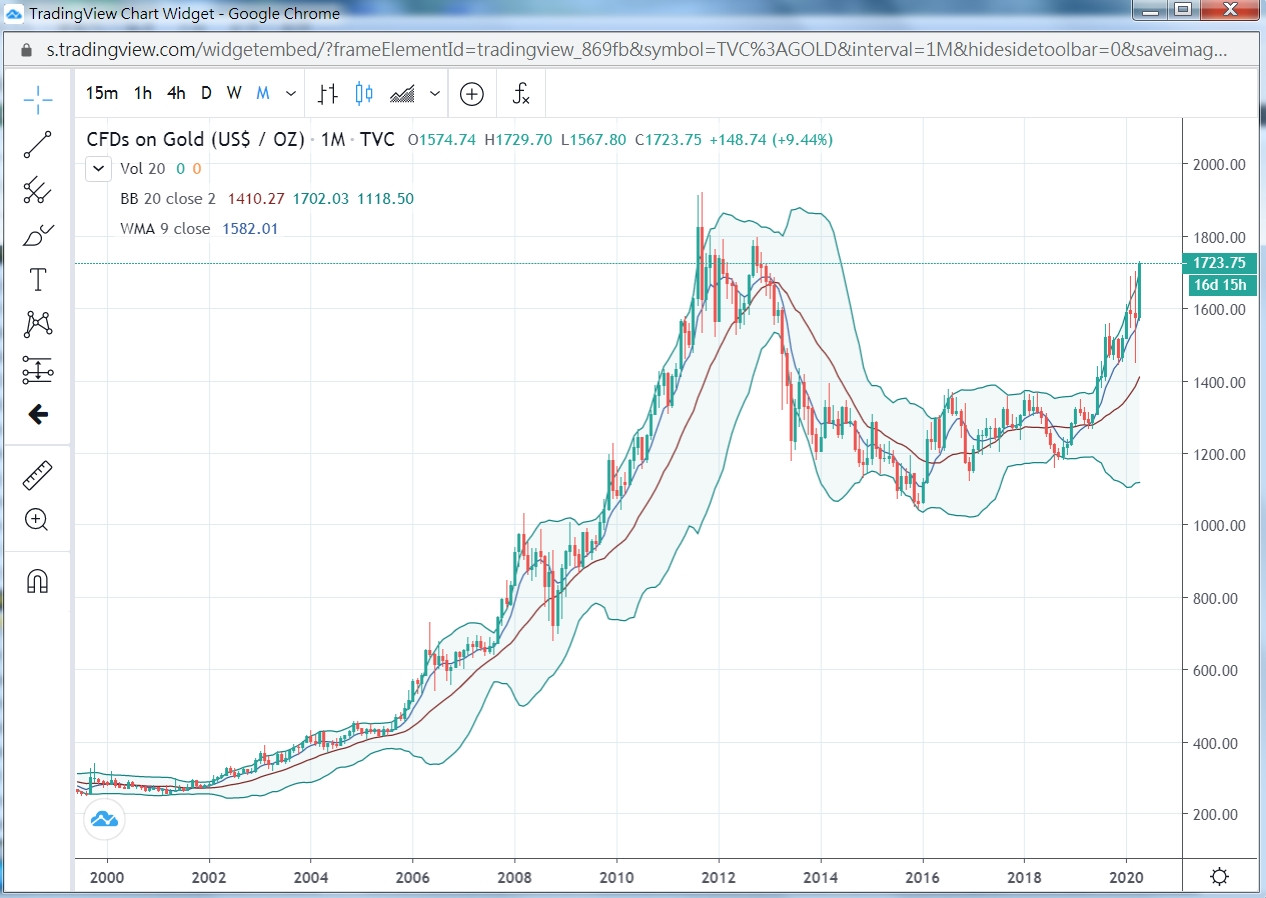Open the bar chart style selector
1266x898 pixels.
coord(328,94)
